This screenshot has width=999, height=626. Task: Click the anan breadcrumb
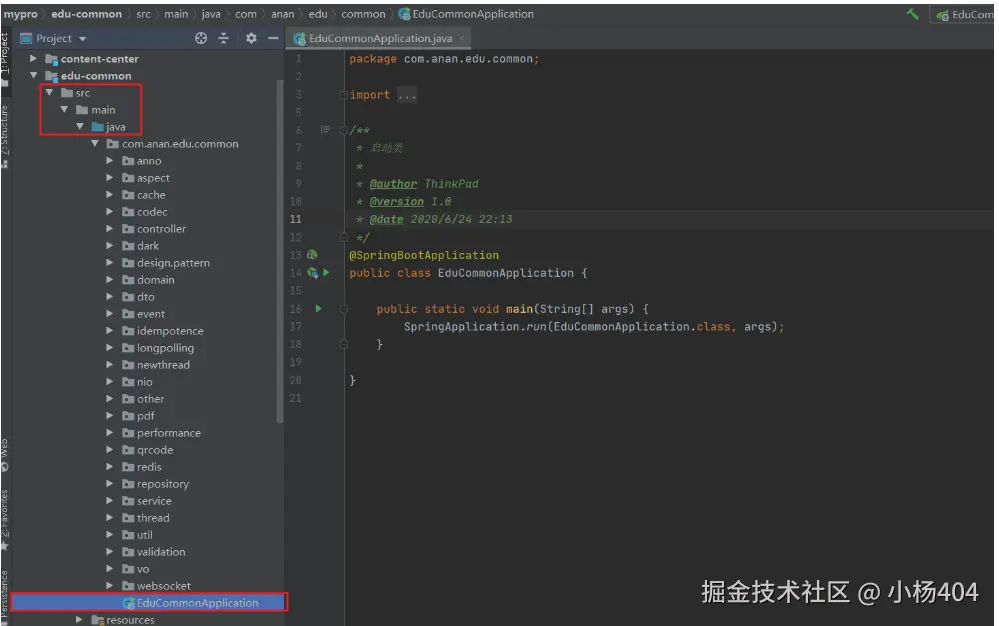[282, 14]
